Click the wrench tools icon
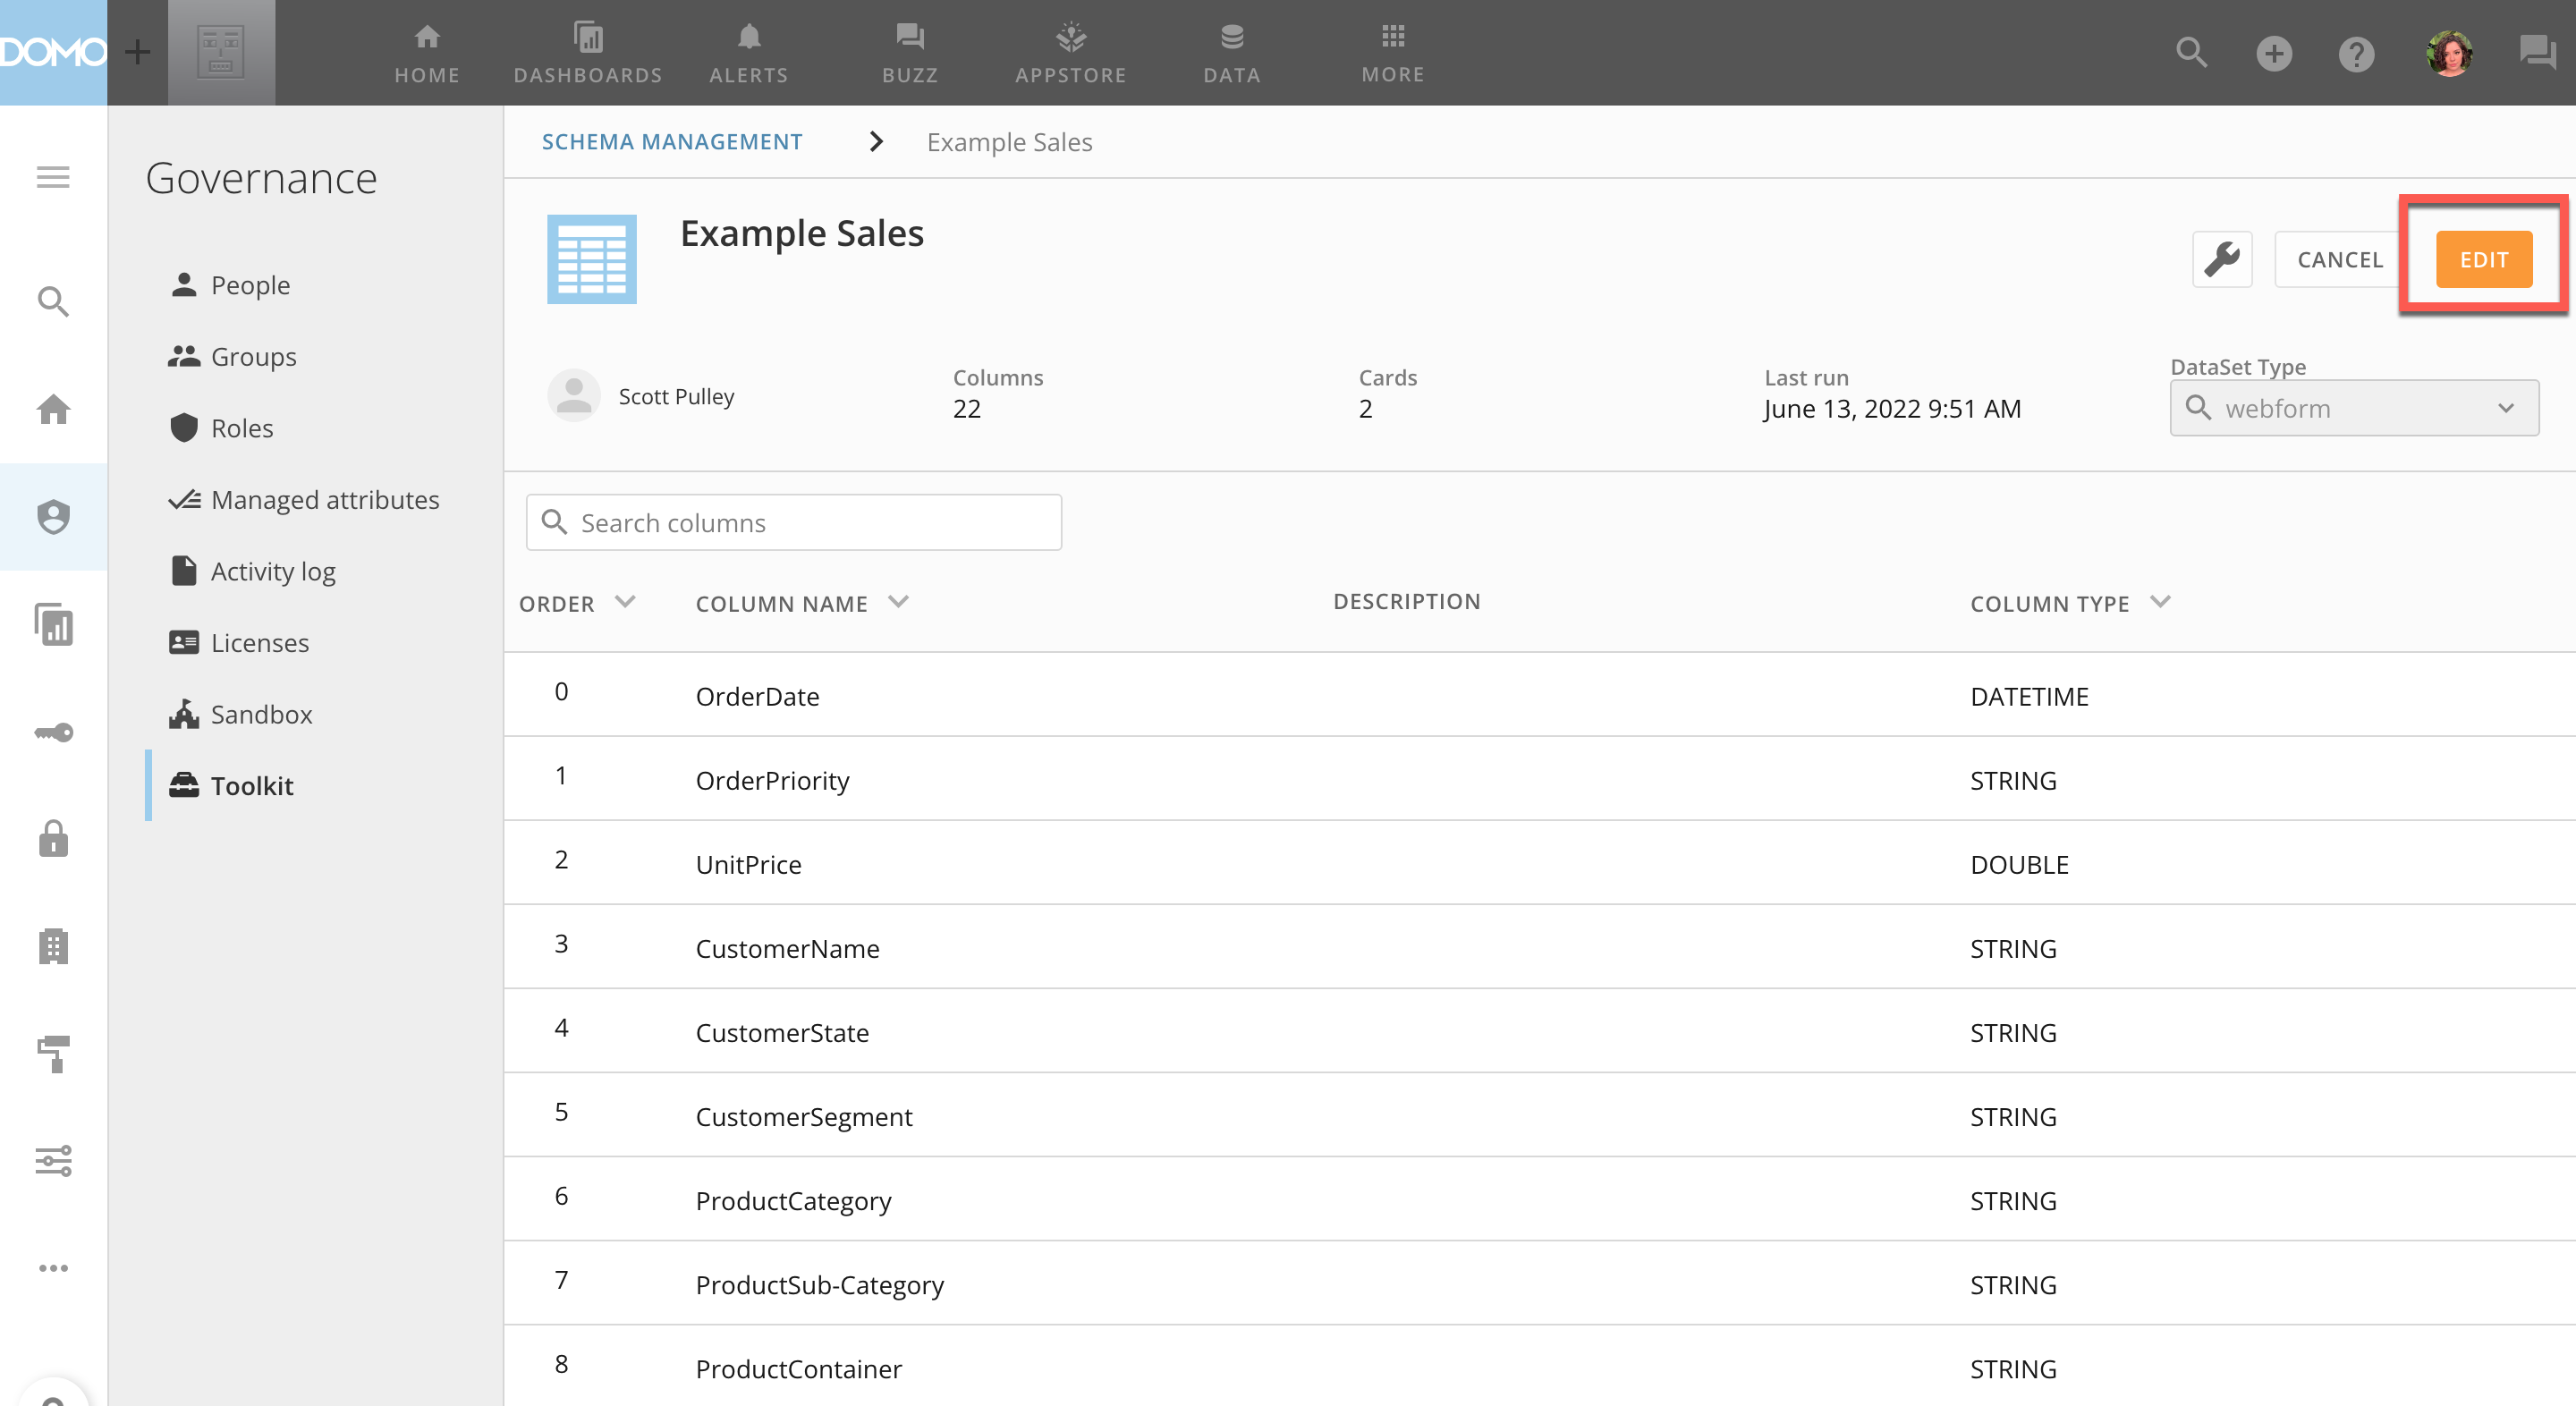The width and height of the screenshot is (2576, 1406). (2221, 259)
